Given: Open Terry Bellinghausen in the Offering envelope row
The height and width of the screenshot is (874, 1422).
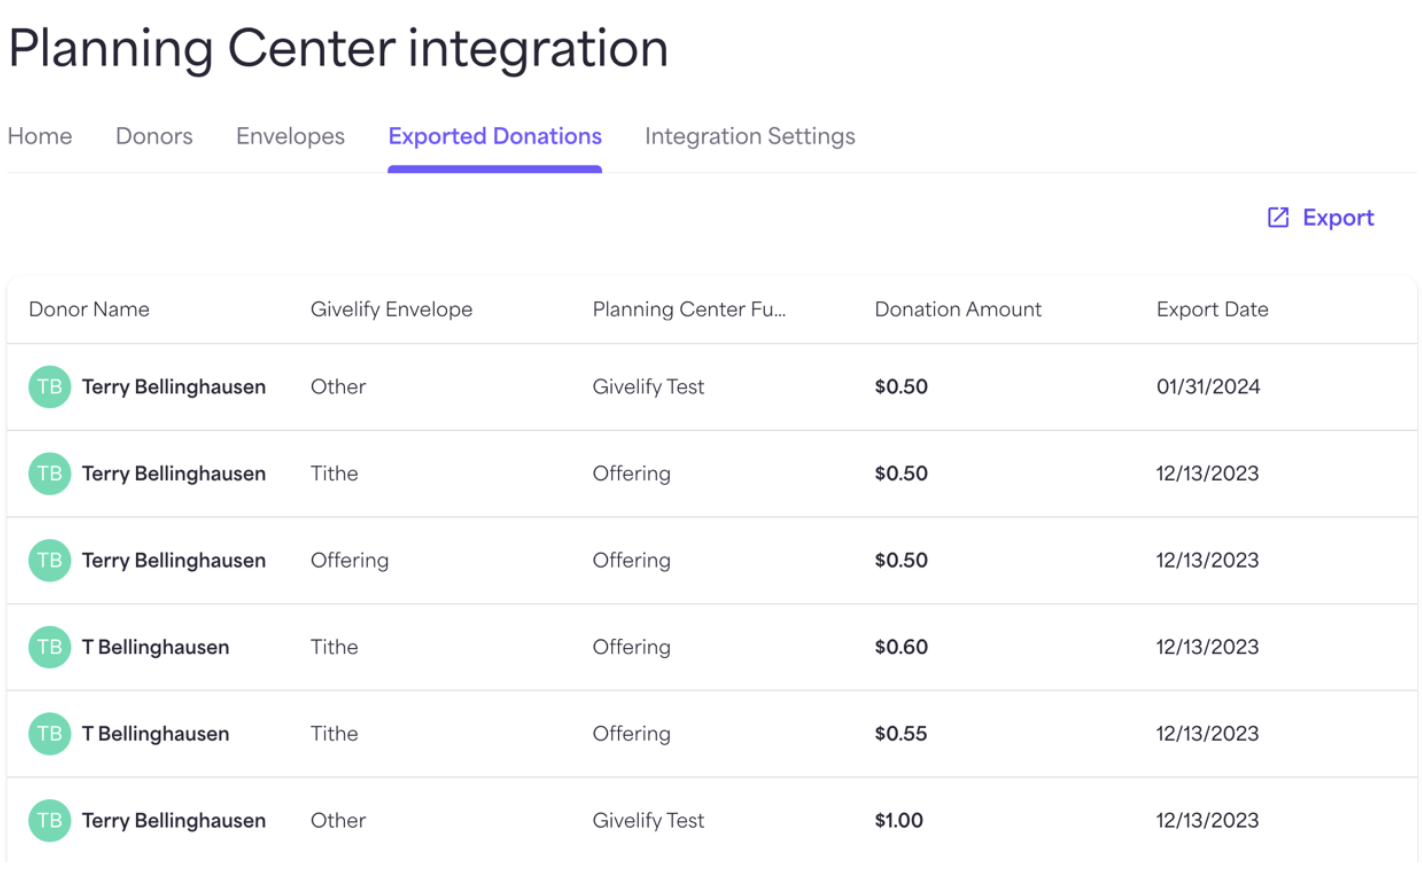Looking at the screenshot, I should tap(174, 560).
